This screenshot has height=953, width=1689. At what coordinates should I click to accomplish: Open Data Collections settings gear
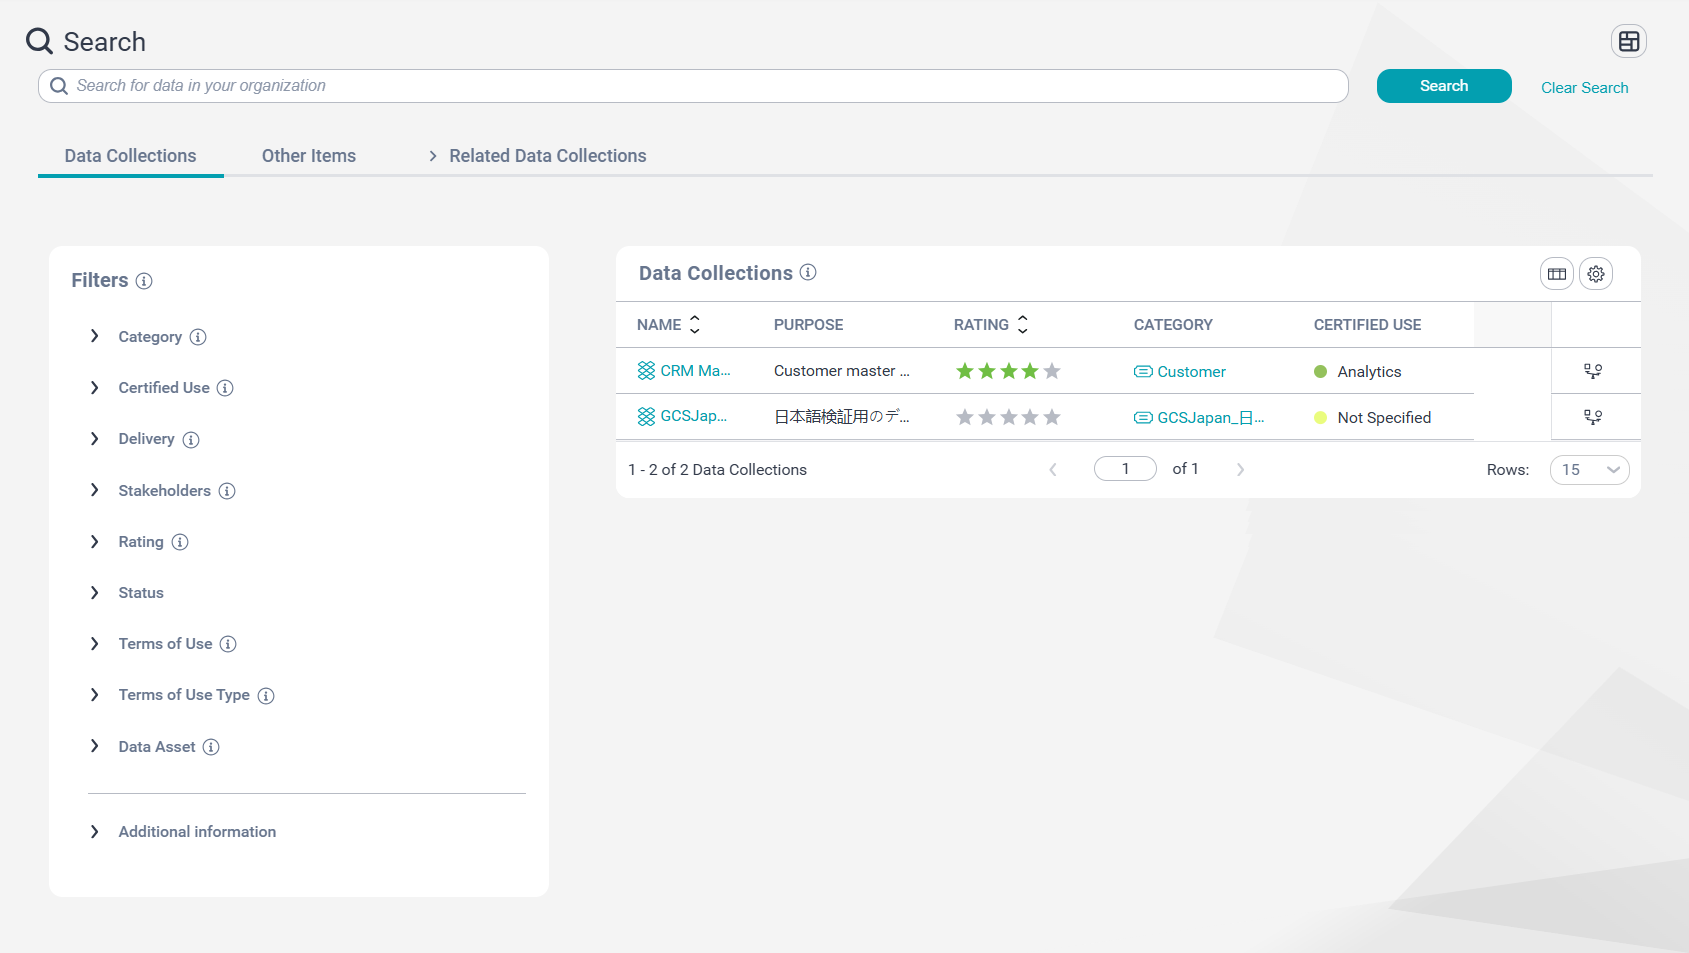(1596, 274)
